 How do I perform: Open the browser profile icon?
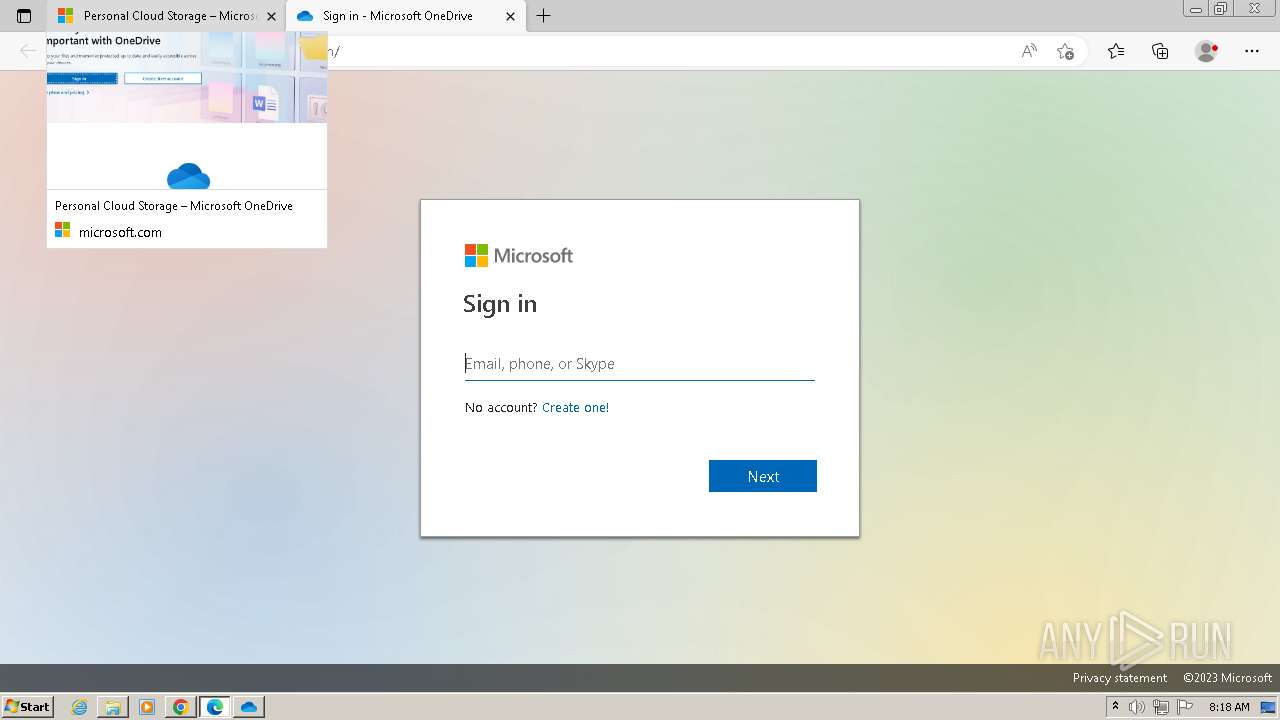(x=1207, y=51)
